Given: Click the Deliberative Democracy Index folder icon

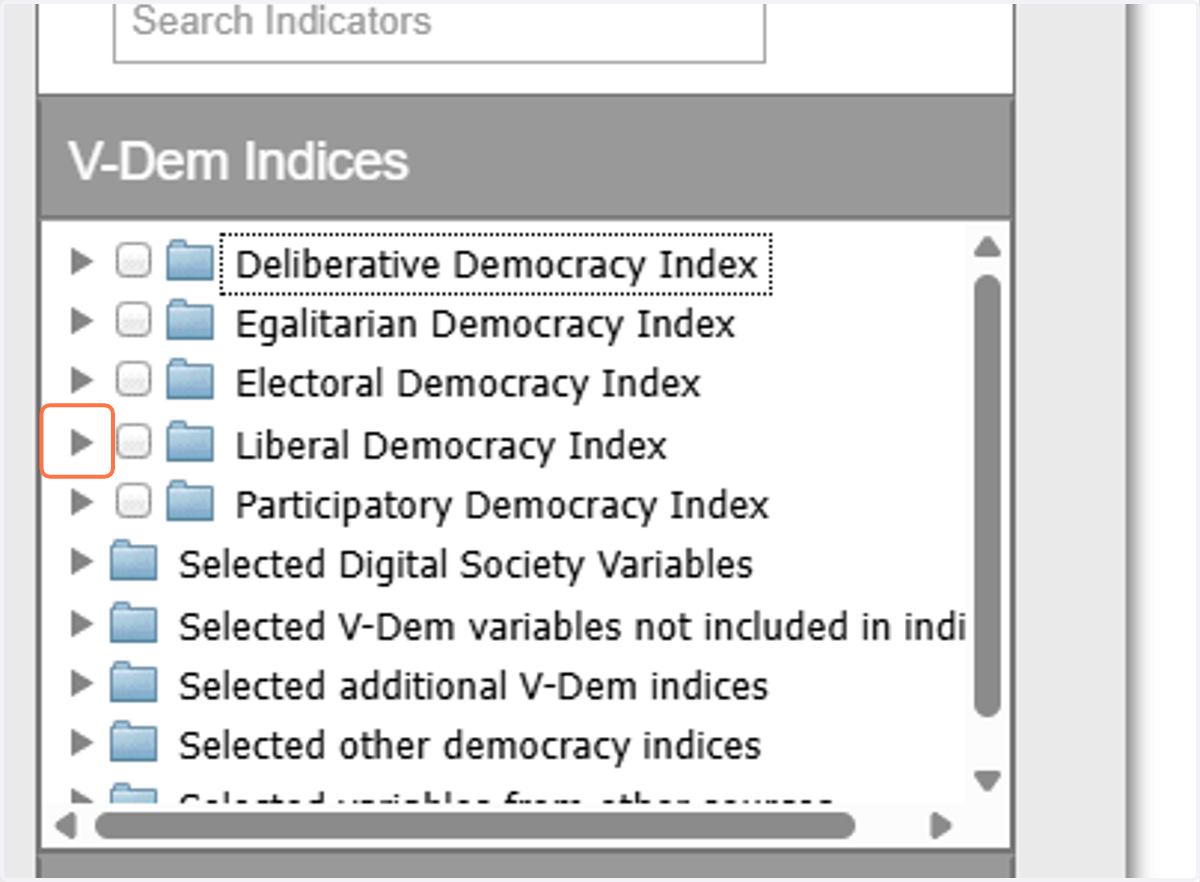Looking at the screenshot, I should tap(190, 263).
